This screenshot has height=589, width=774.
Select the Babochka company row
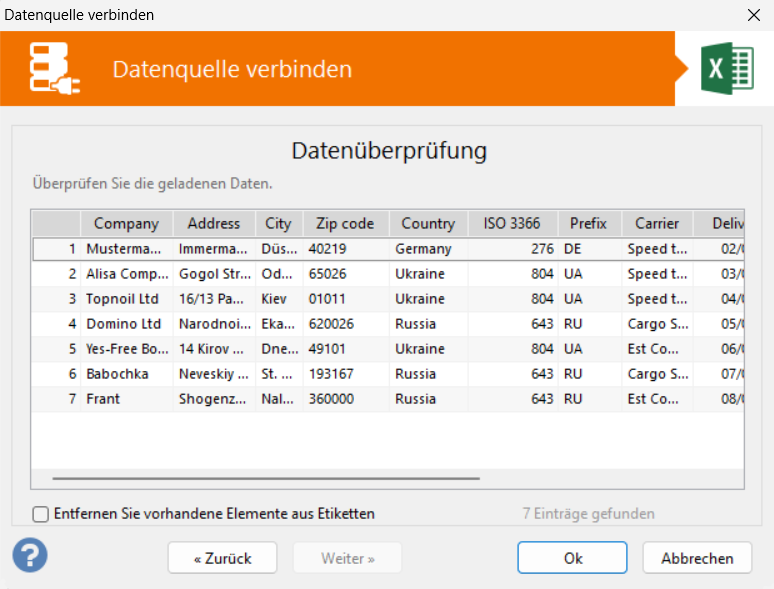point(388,374)
